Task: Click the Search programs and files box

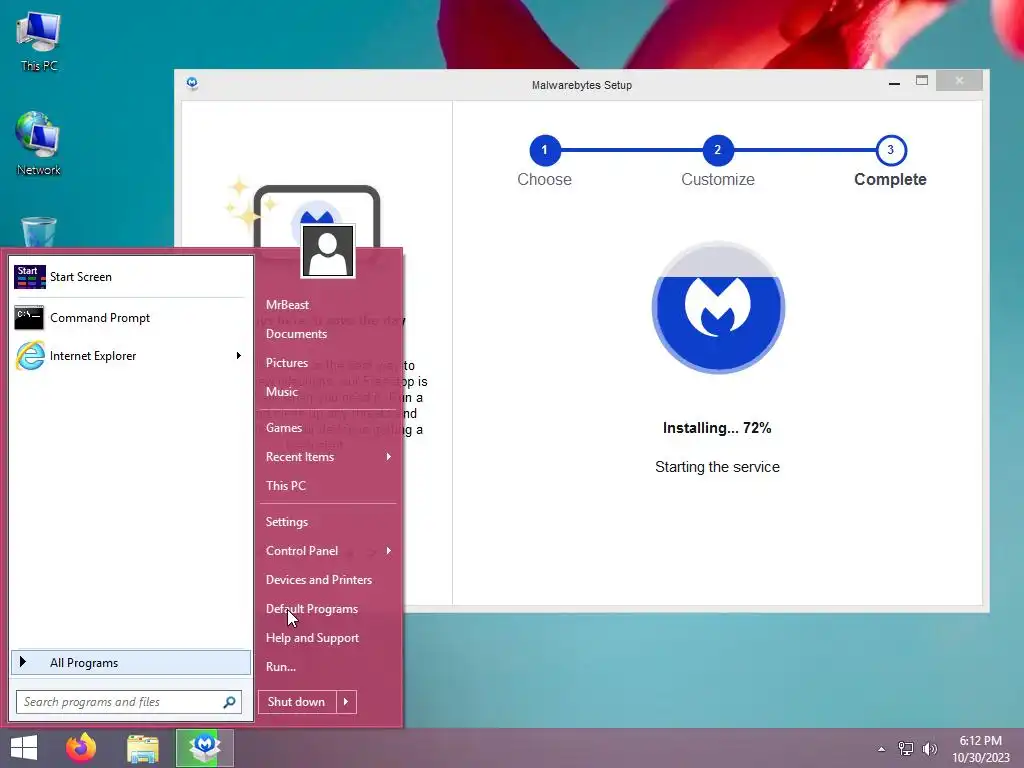Action: coord(129,702)
